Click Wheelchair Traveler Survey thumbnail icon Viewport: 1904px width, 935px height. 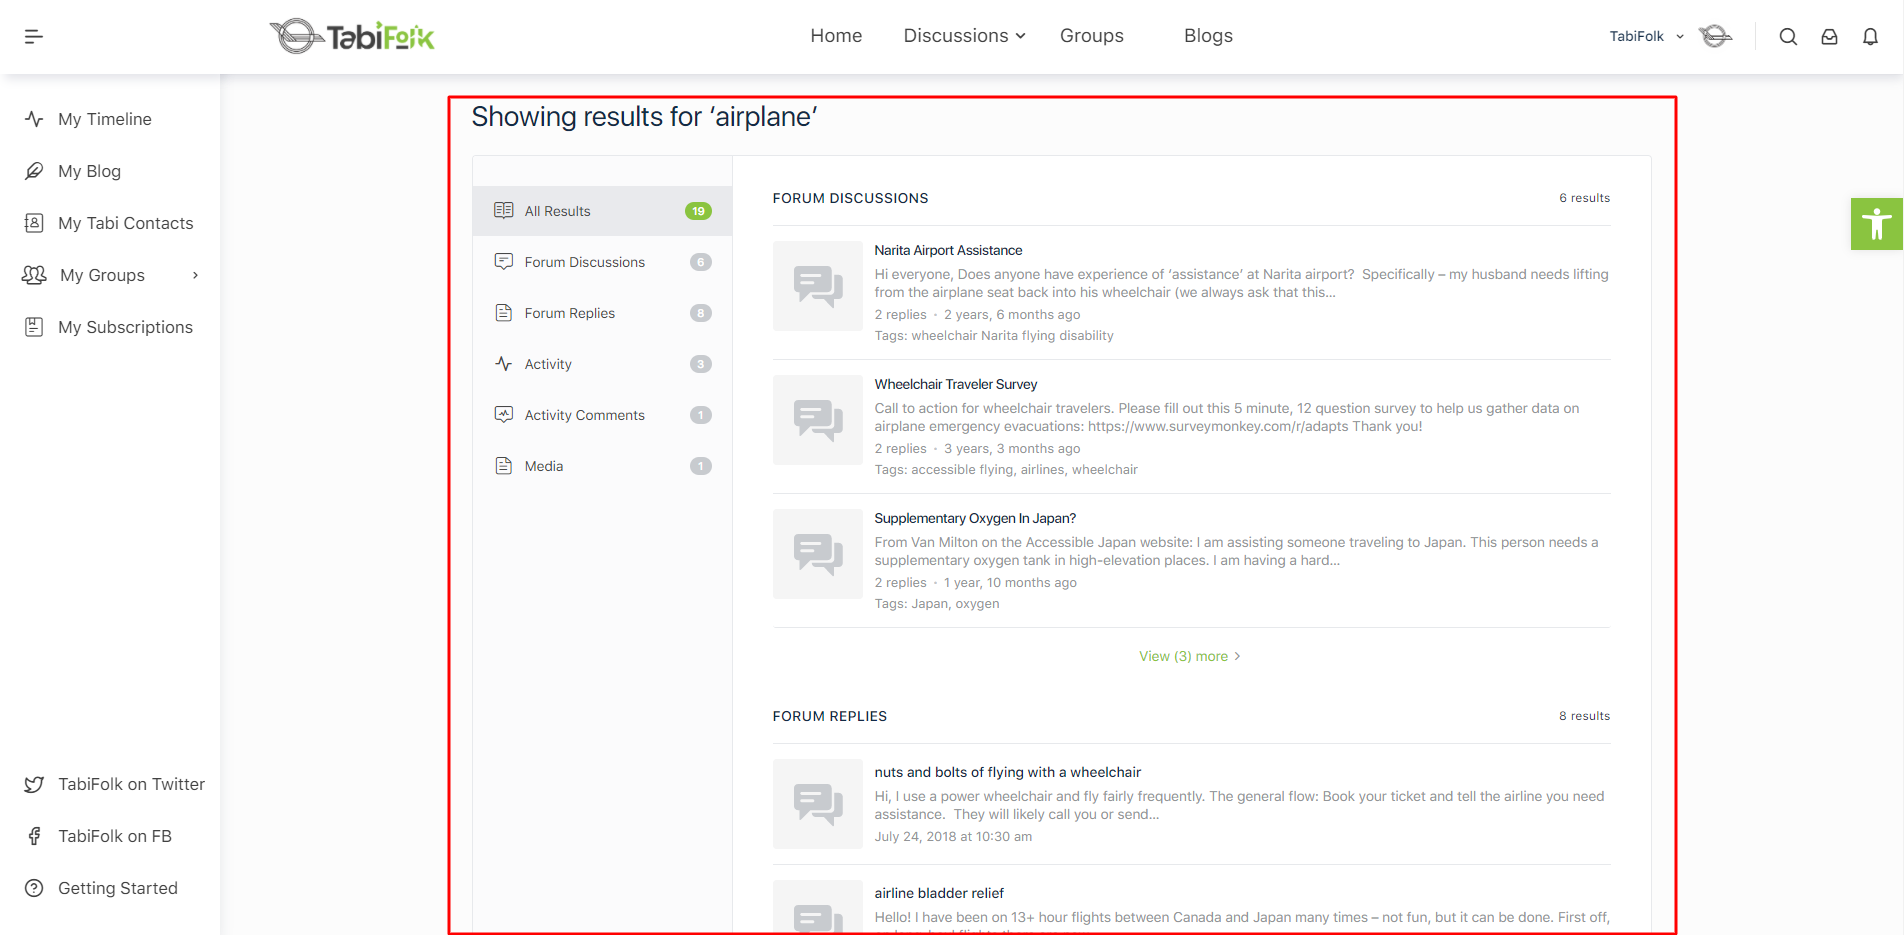point(818,420)
